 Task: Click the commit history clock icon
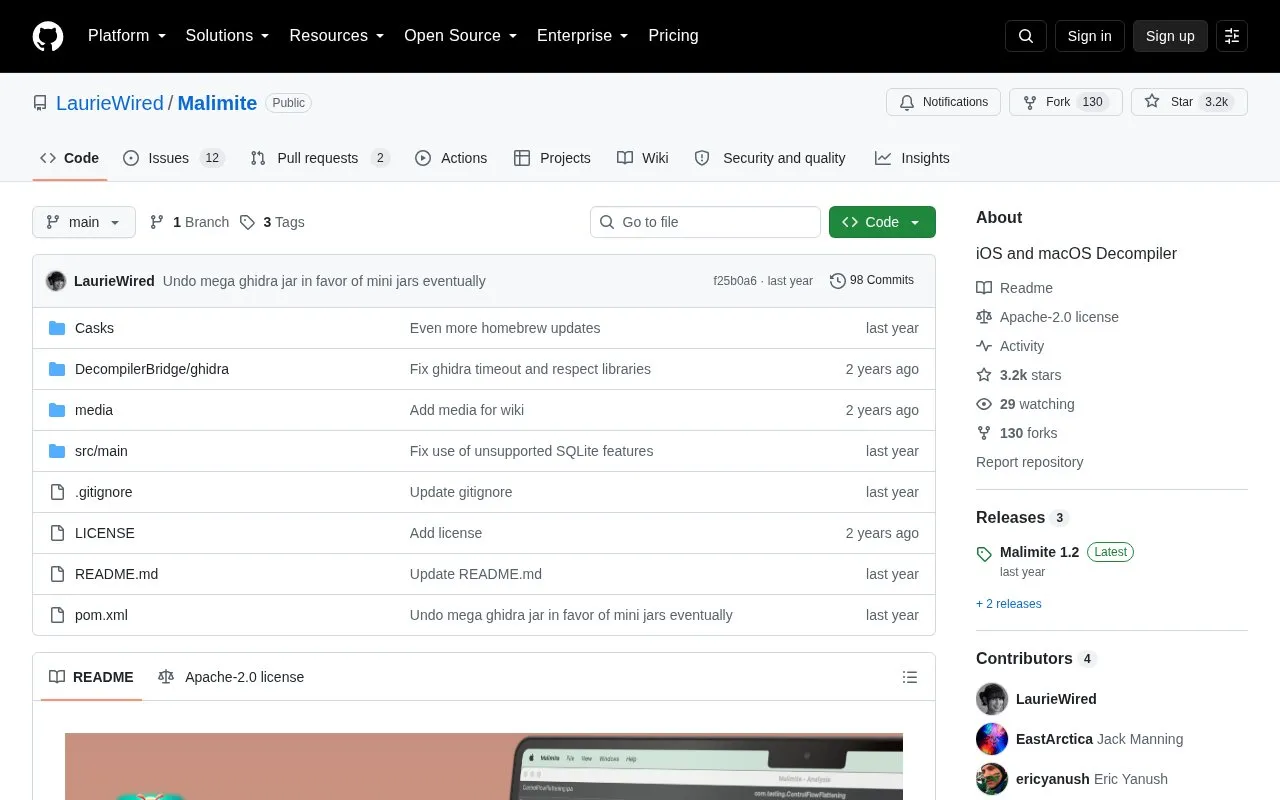[x=838, y=281]
